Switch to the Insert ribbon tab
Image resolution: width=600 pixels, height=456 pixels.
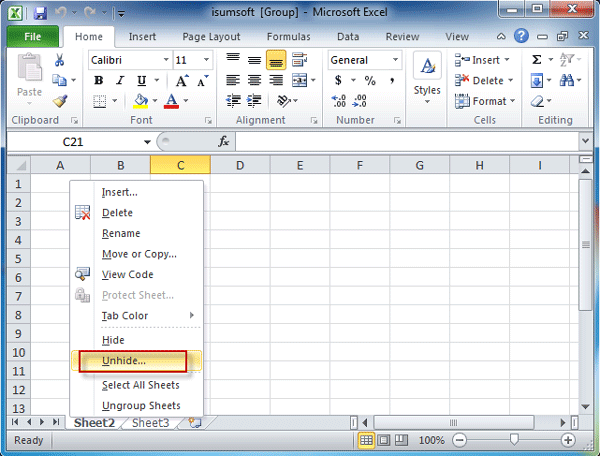click(x=142, y=37)
